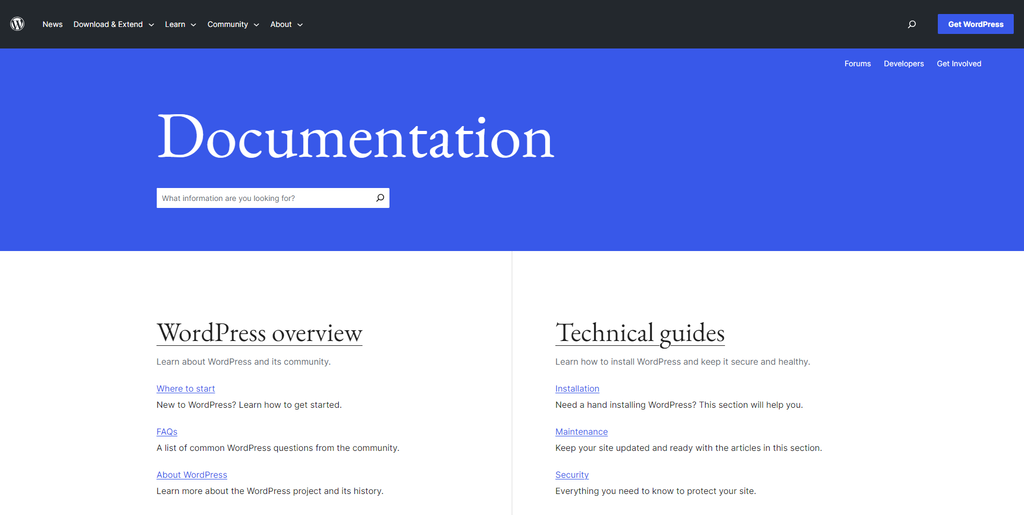The height and width of the screenshot is (515, 1024).
Task: Select the Get Involved navigation link
Action: click(x=958, y=64)
